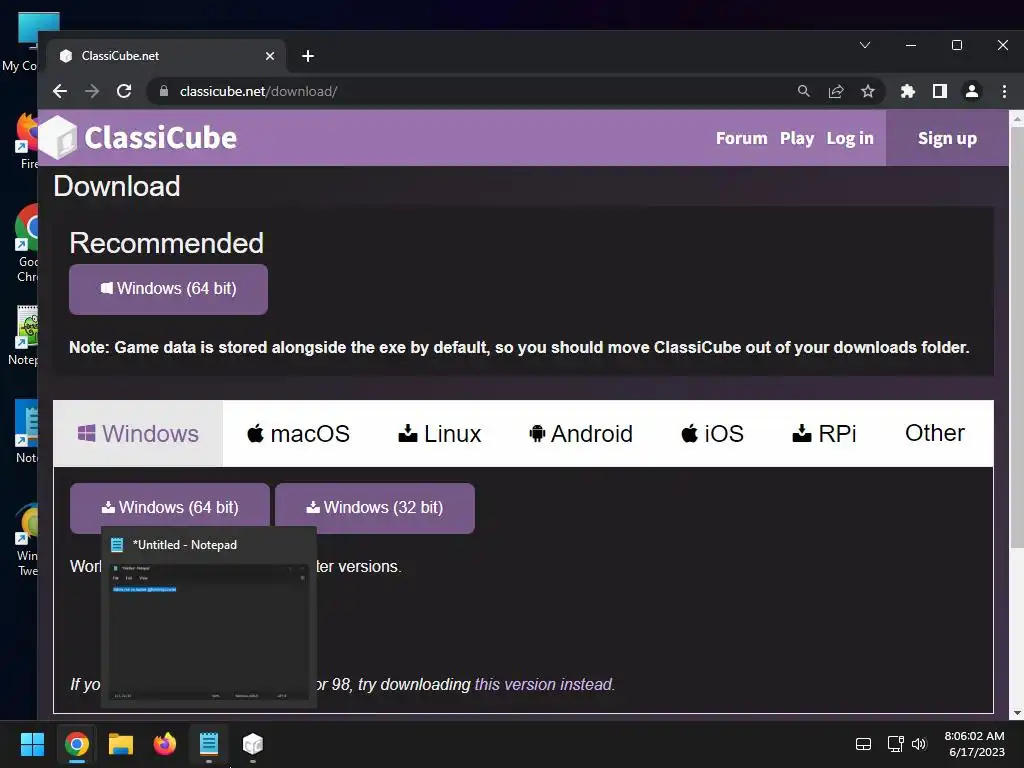
Task: Open the zoom magnifier in address bar
Action: 804,91
